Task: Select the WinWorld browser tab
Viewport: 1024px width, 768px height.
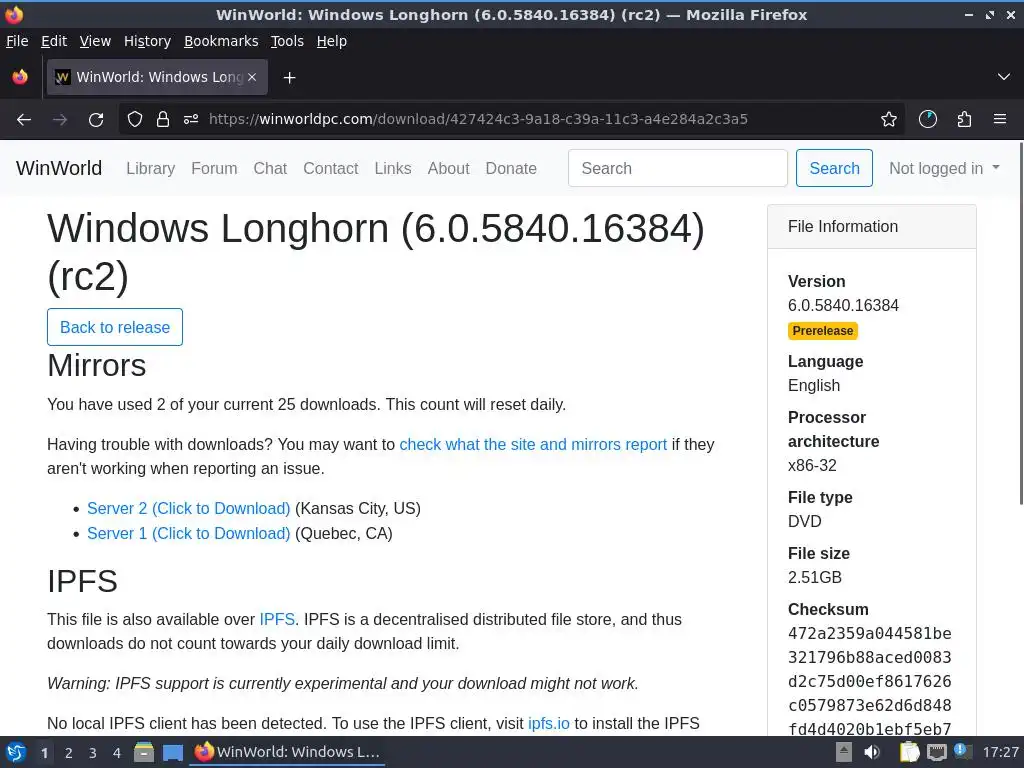Action: [157, 77]
